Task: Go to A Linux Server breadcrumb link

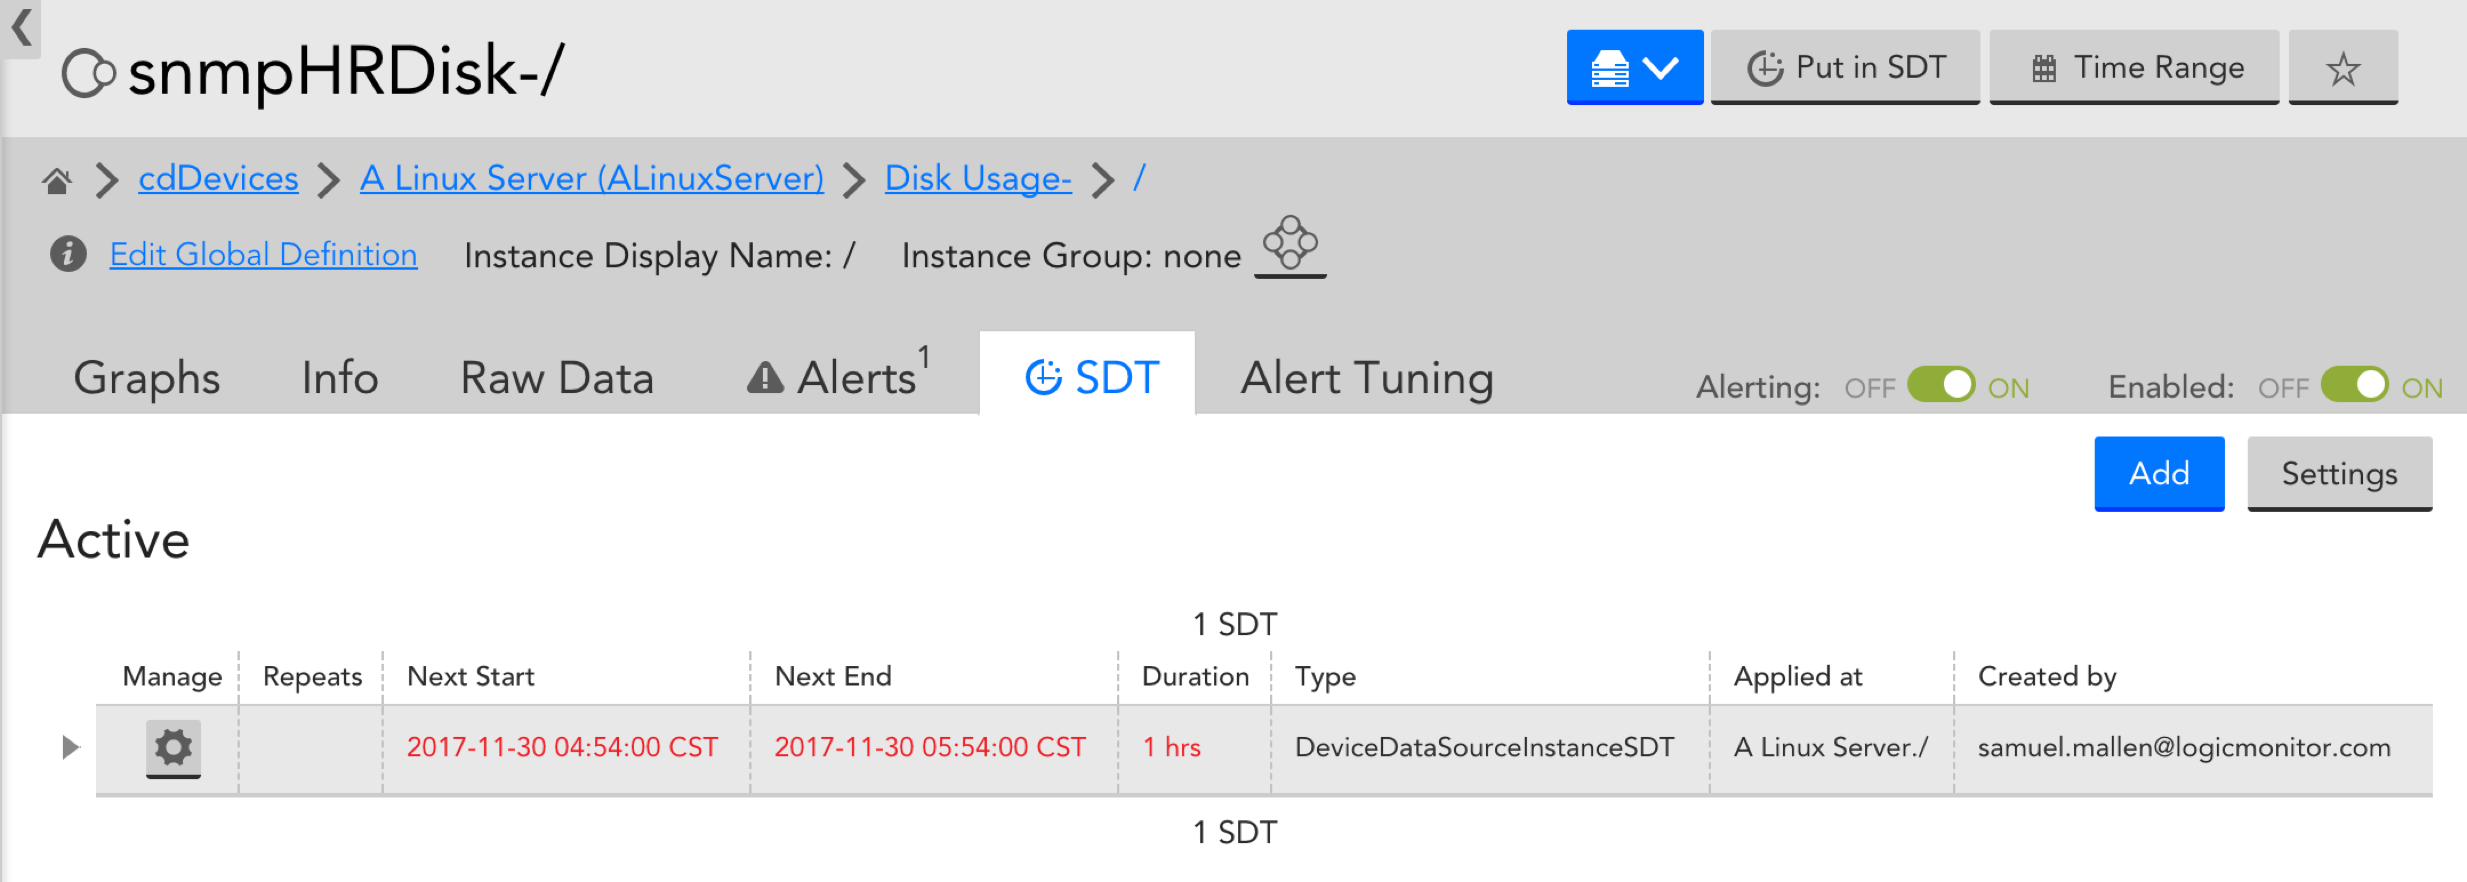Action: (591, 178)
